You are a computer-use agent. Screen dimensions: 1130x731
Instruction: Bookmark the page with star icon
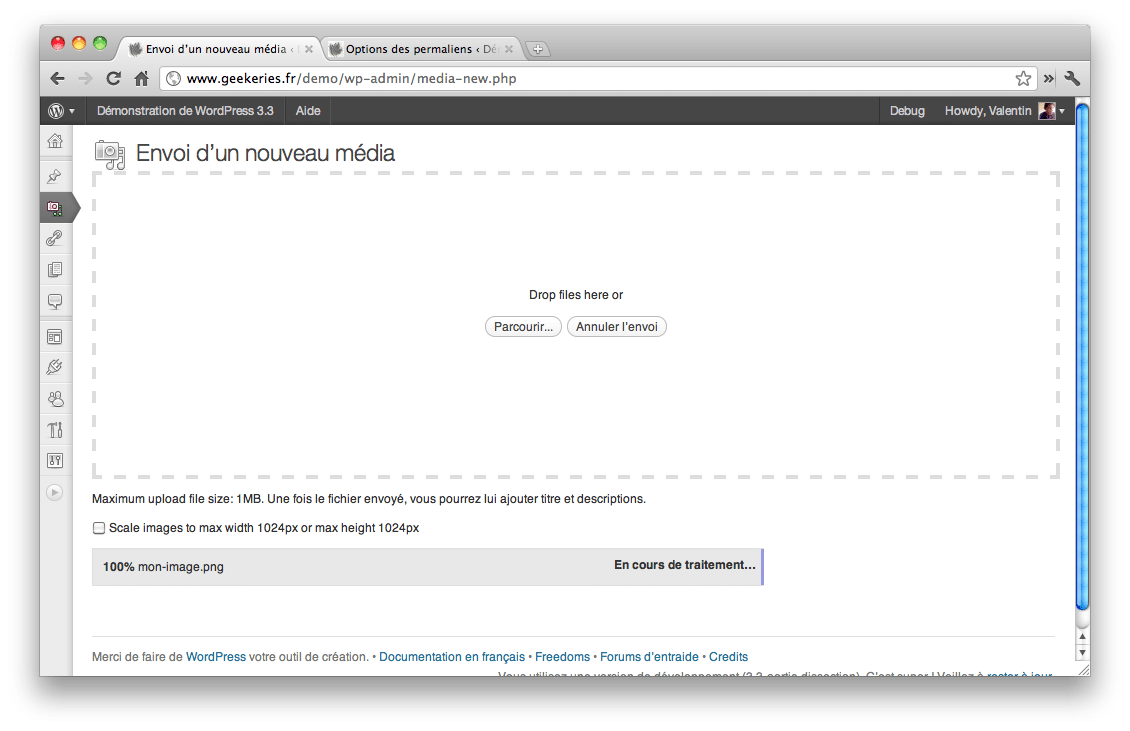click(x=1023, y=79)
